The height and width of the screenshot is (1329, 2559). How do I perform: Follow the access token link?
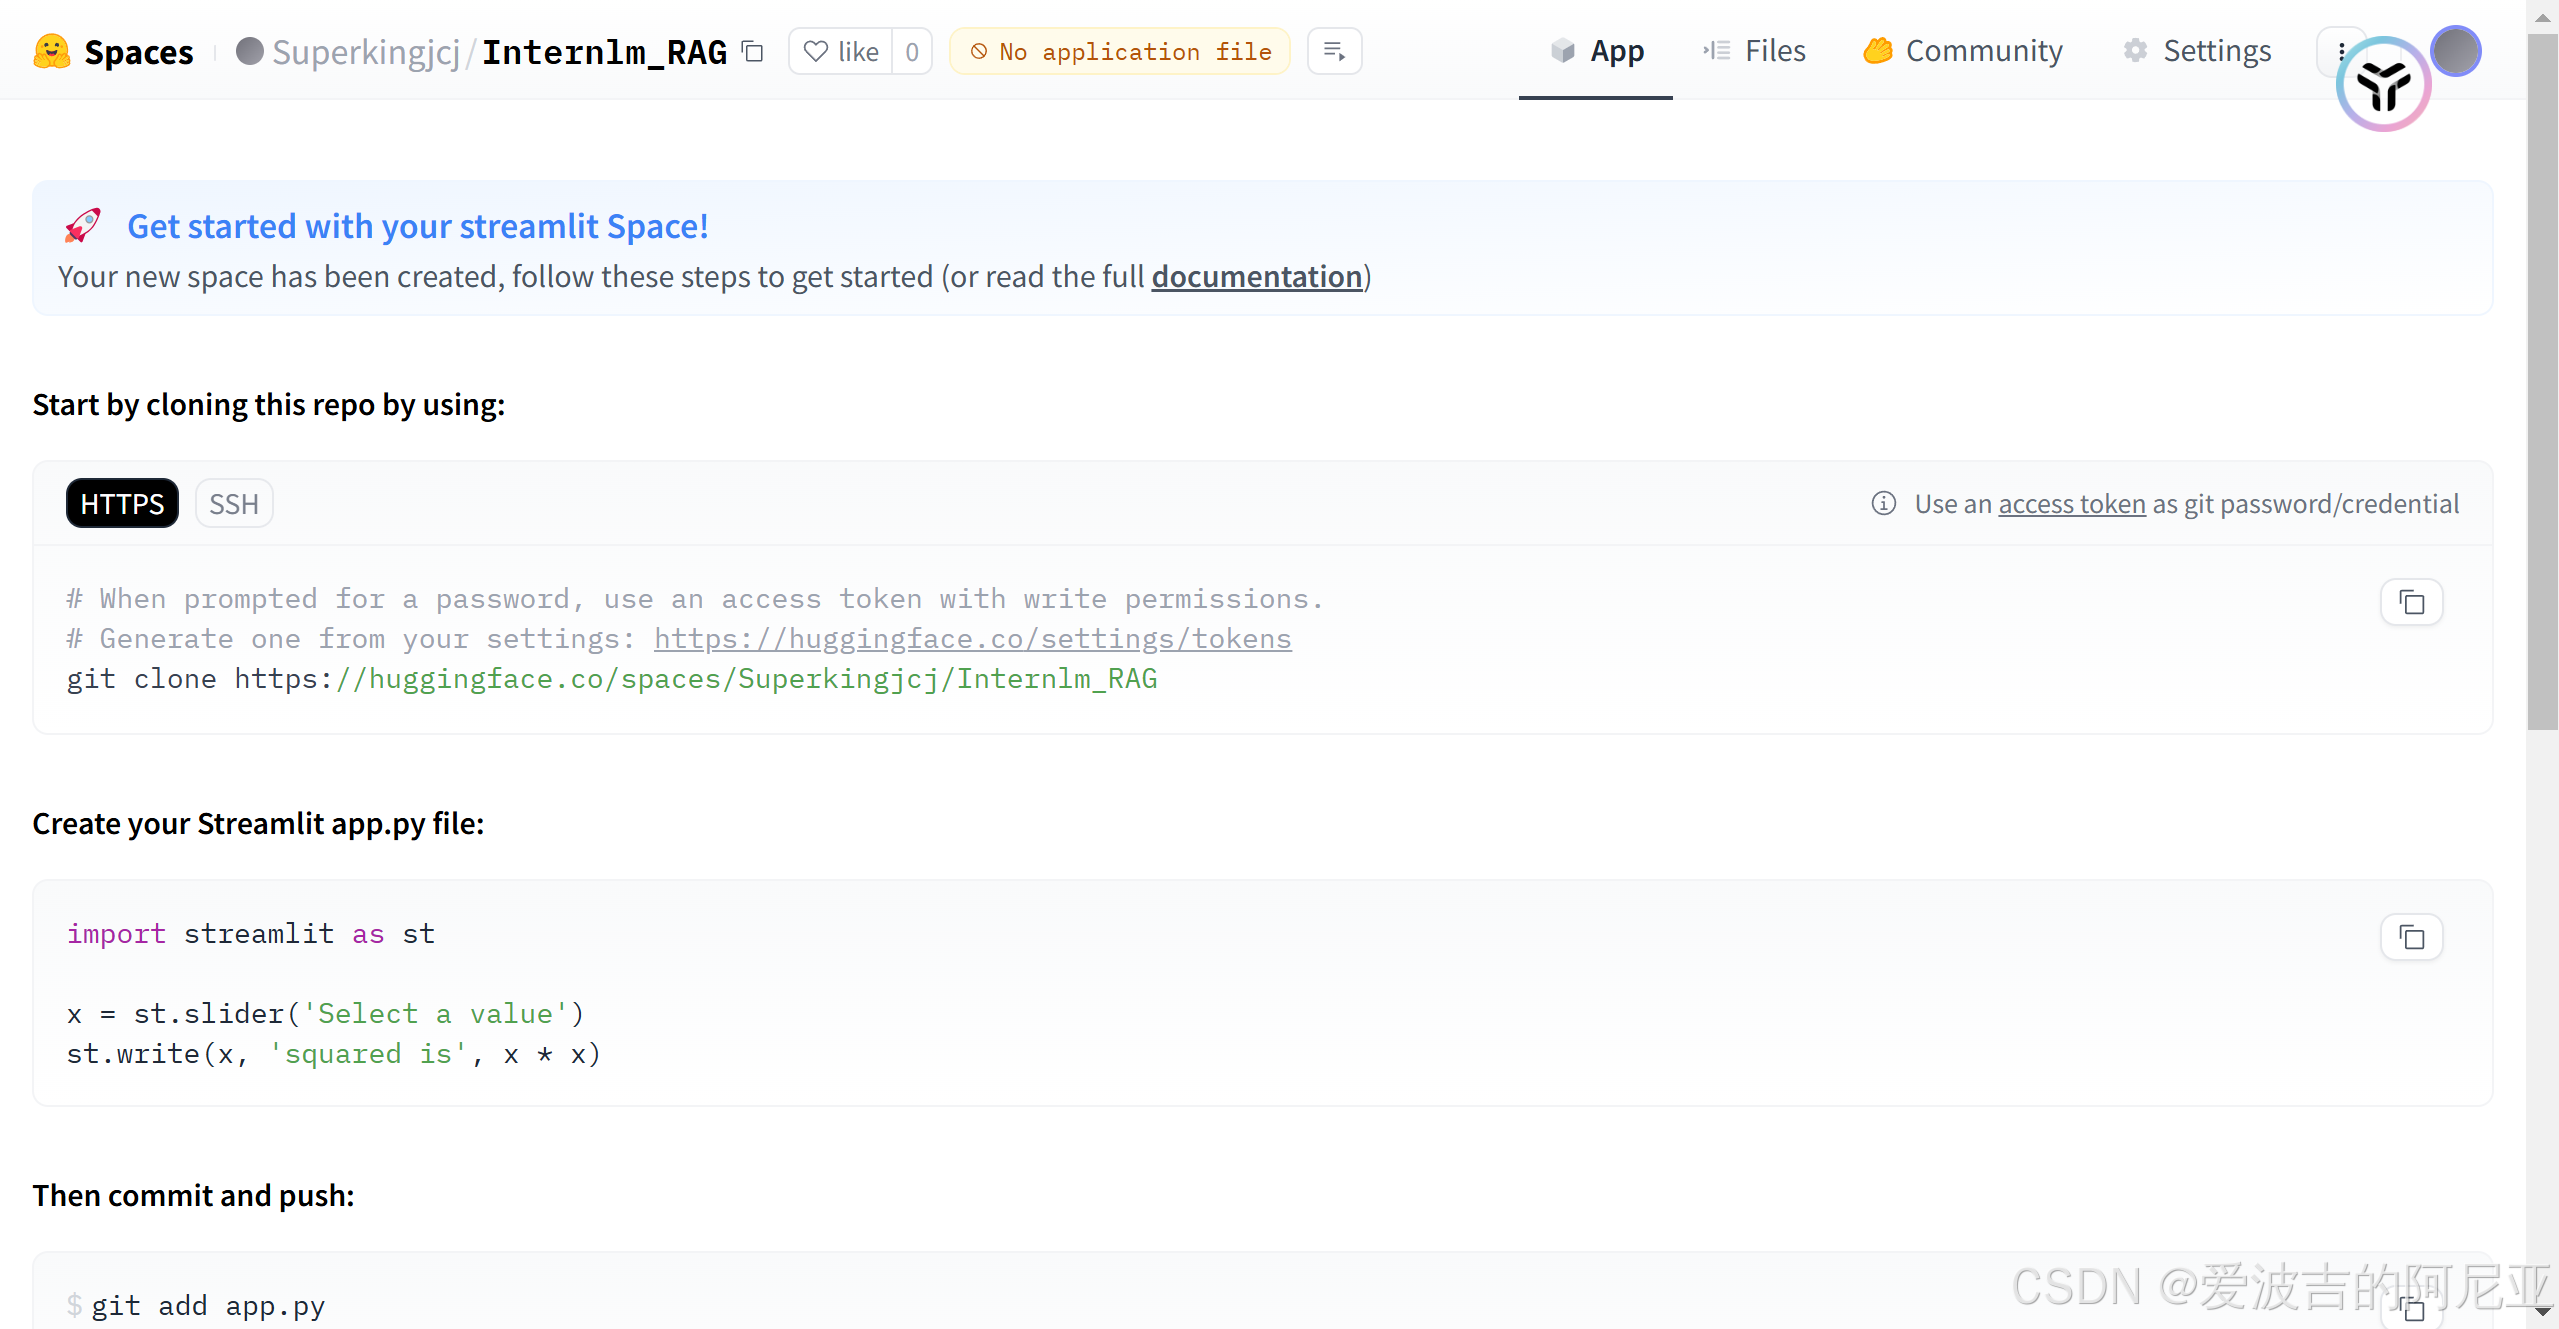[2071, 503]
